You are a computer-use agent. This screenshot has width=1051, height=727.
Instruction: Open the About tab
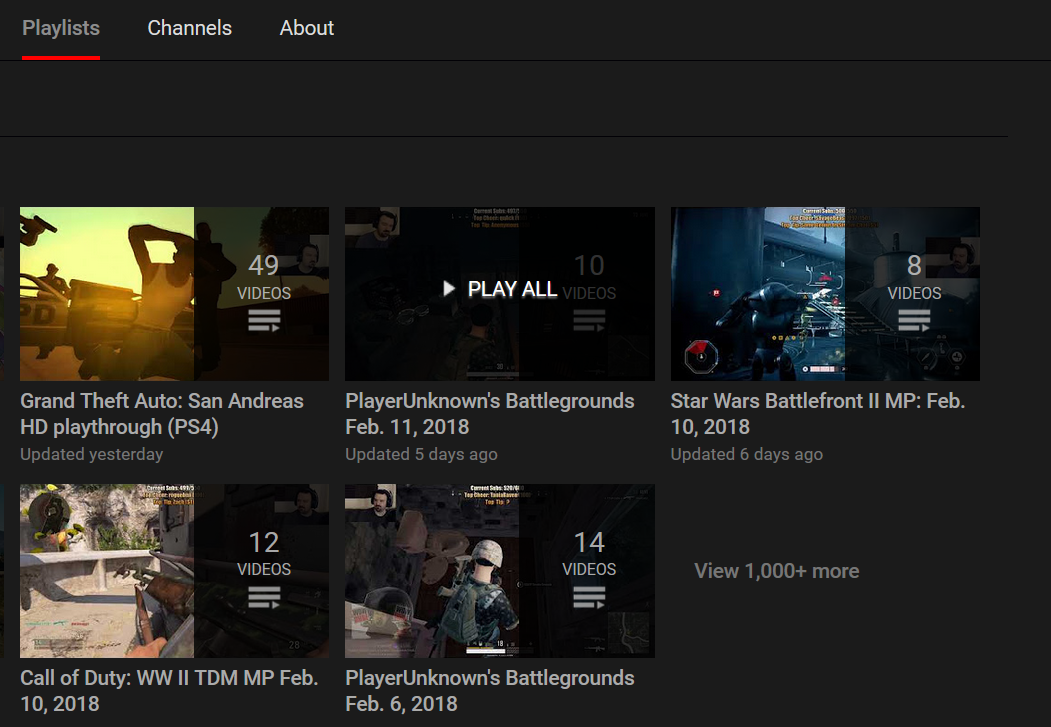pyautogui.click(x=306, y=28)
